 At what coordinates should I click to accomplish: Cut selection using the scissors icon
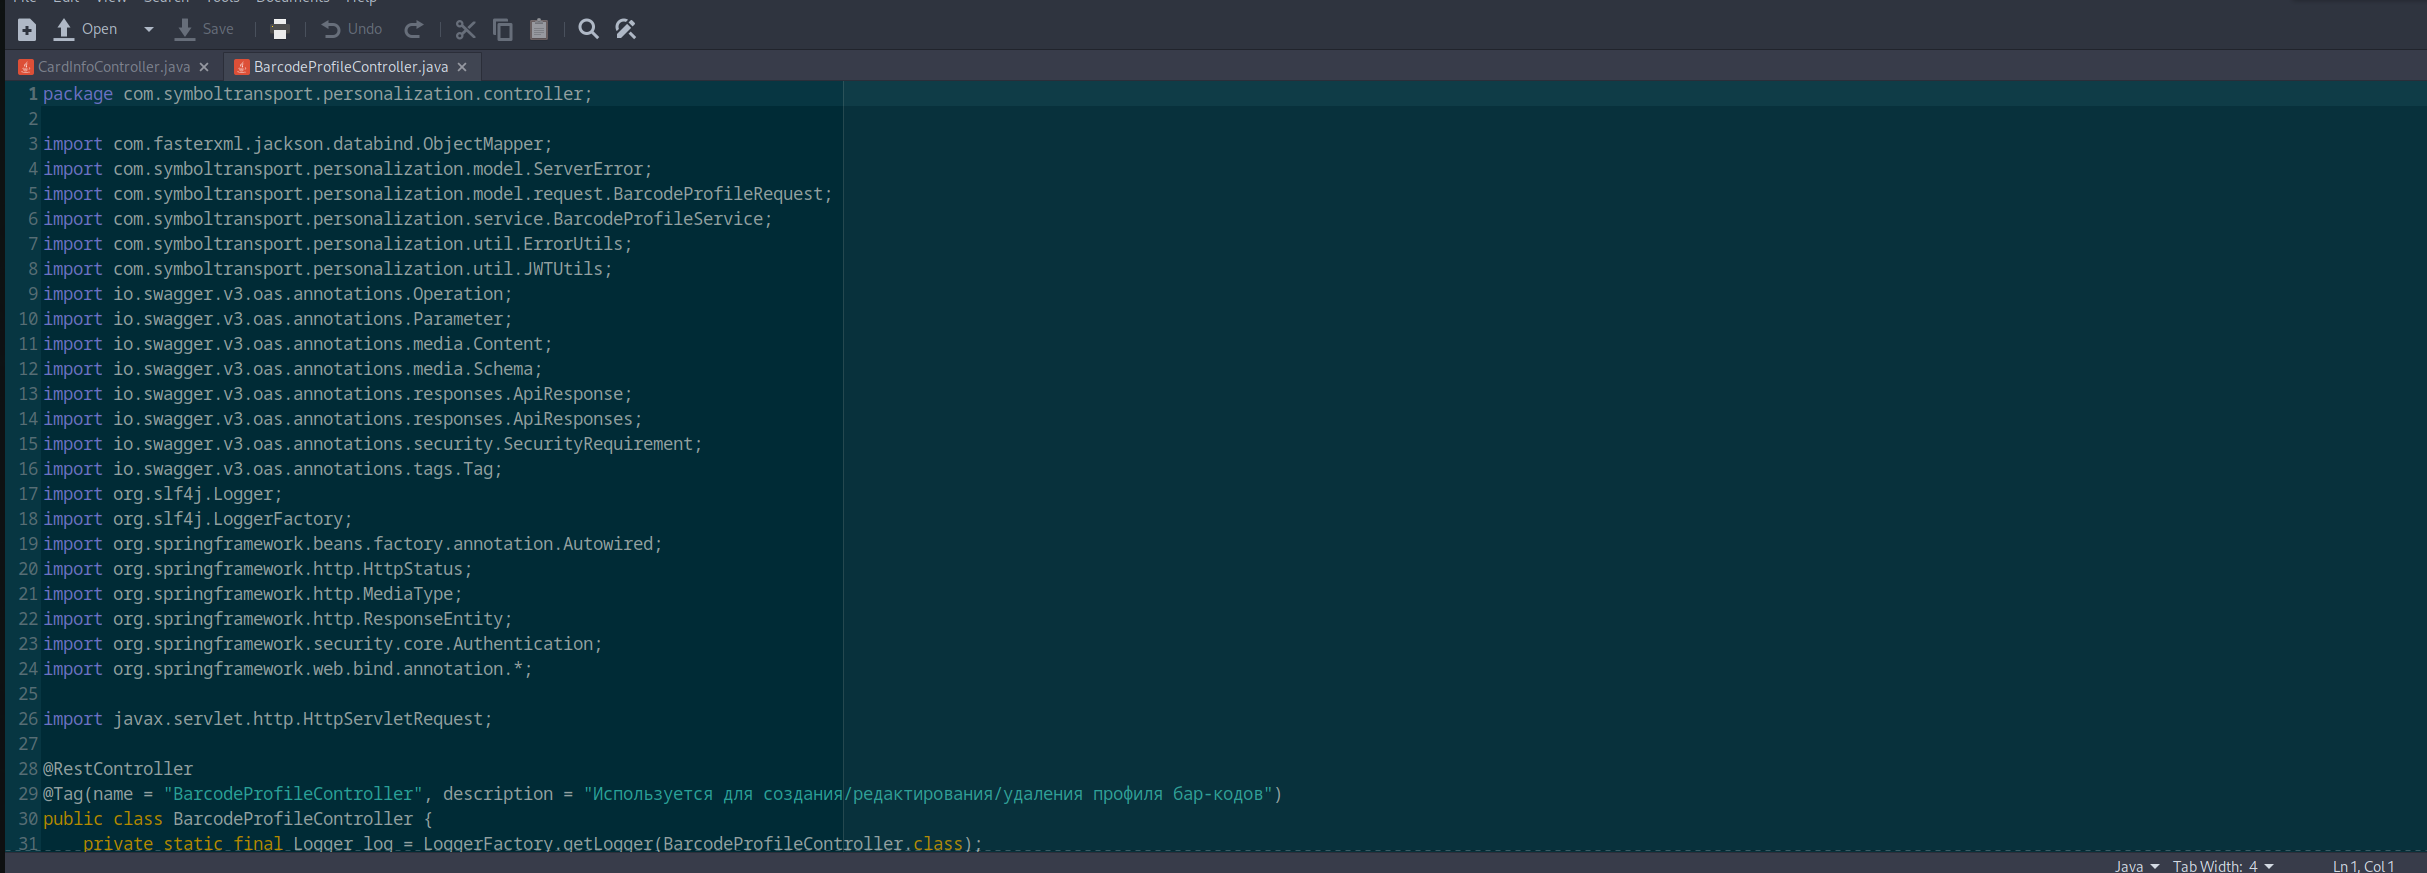pos(465,30)
